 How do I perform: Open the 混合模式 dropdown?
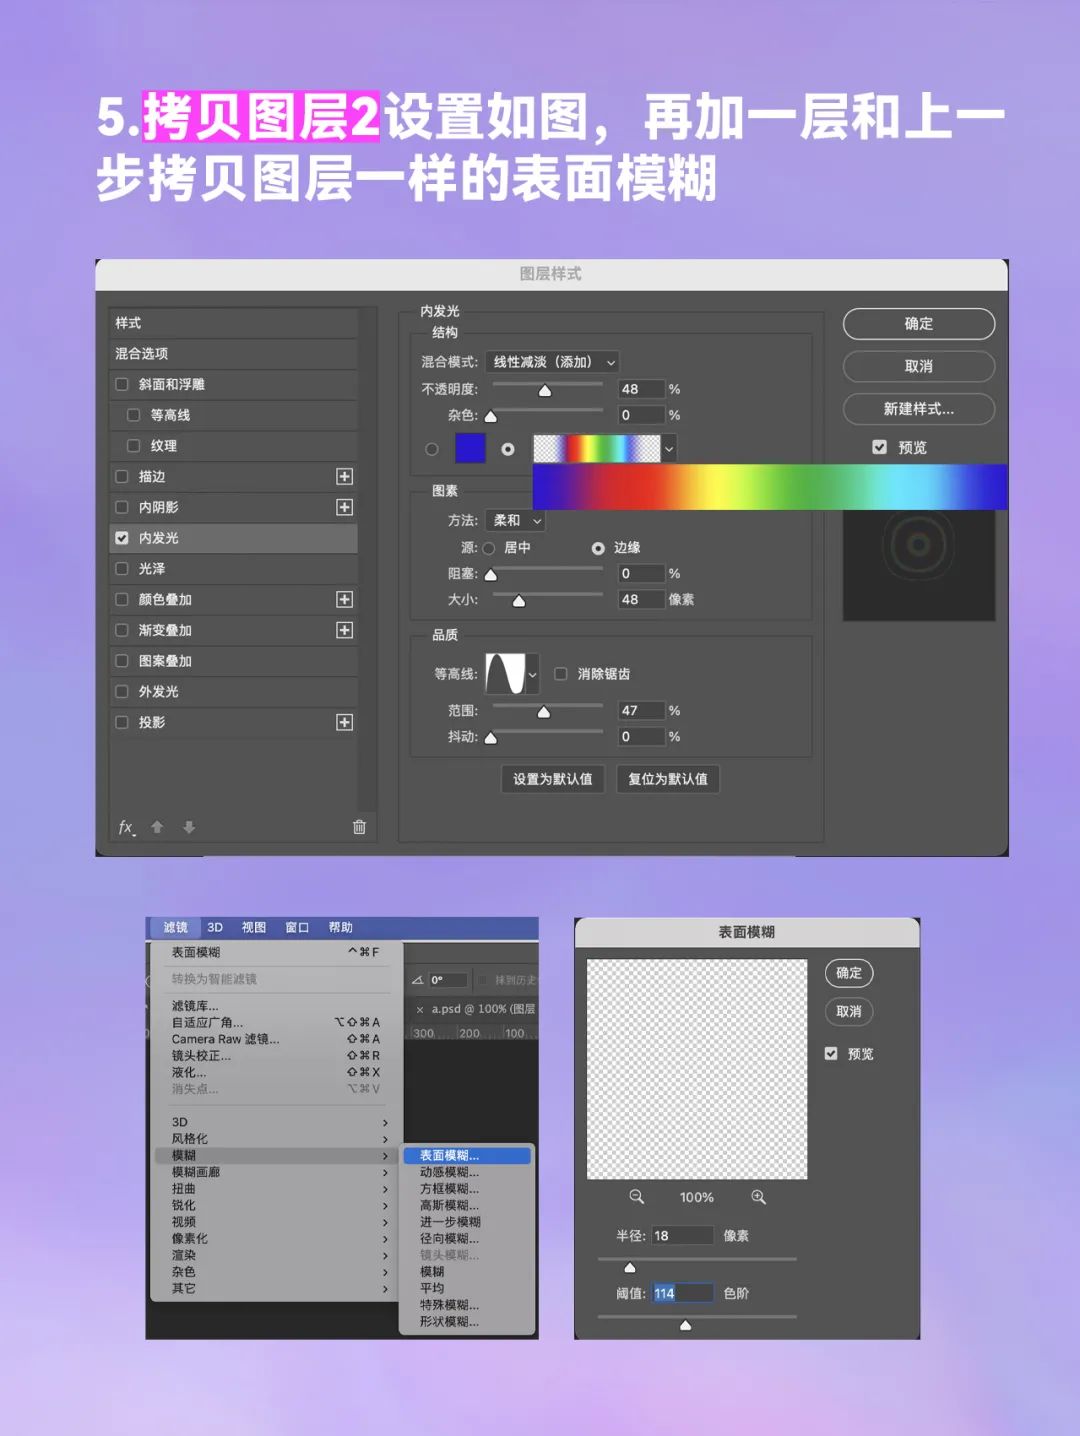click(x=552, y=362)
